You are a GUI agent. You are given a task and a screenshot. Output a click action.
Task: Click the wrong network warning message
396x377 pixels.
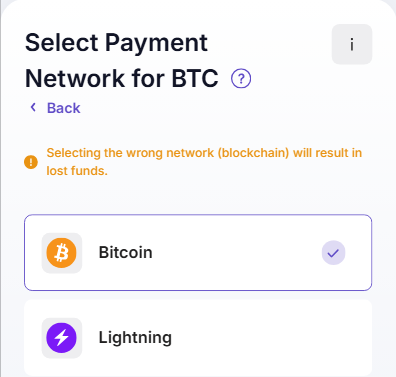coord(204,162)
